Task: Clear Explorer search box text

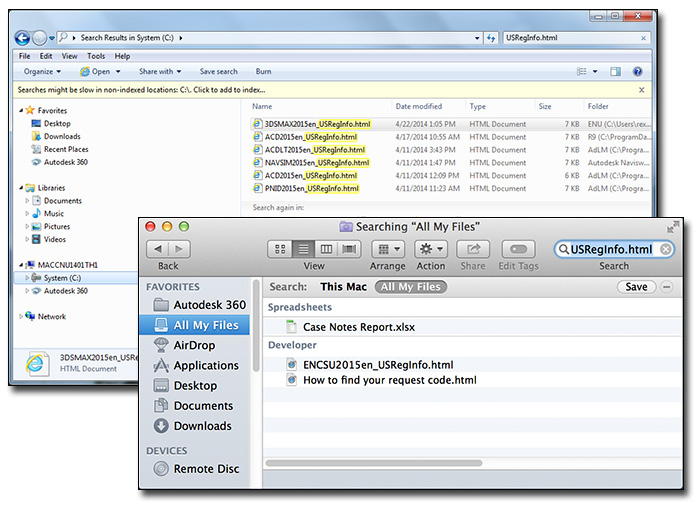Action: [x=643, y=39]
